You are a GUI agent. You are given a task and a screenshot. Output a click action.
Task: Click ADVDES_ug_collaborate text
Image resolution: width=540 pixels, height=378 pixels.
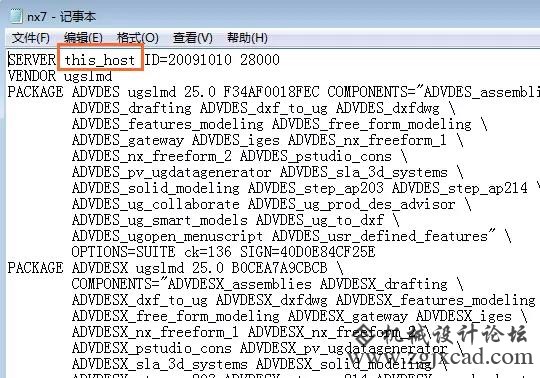(156, 204)
